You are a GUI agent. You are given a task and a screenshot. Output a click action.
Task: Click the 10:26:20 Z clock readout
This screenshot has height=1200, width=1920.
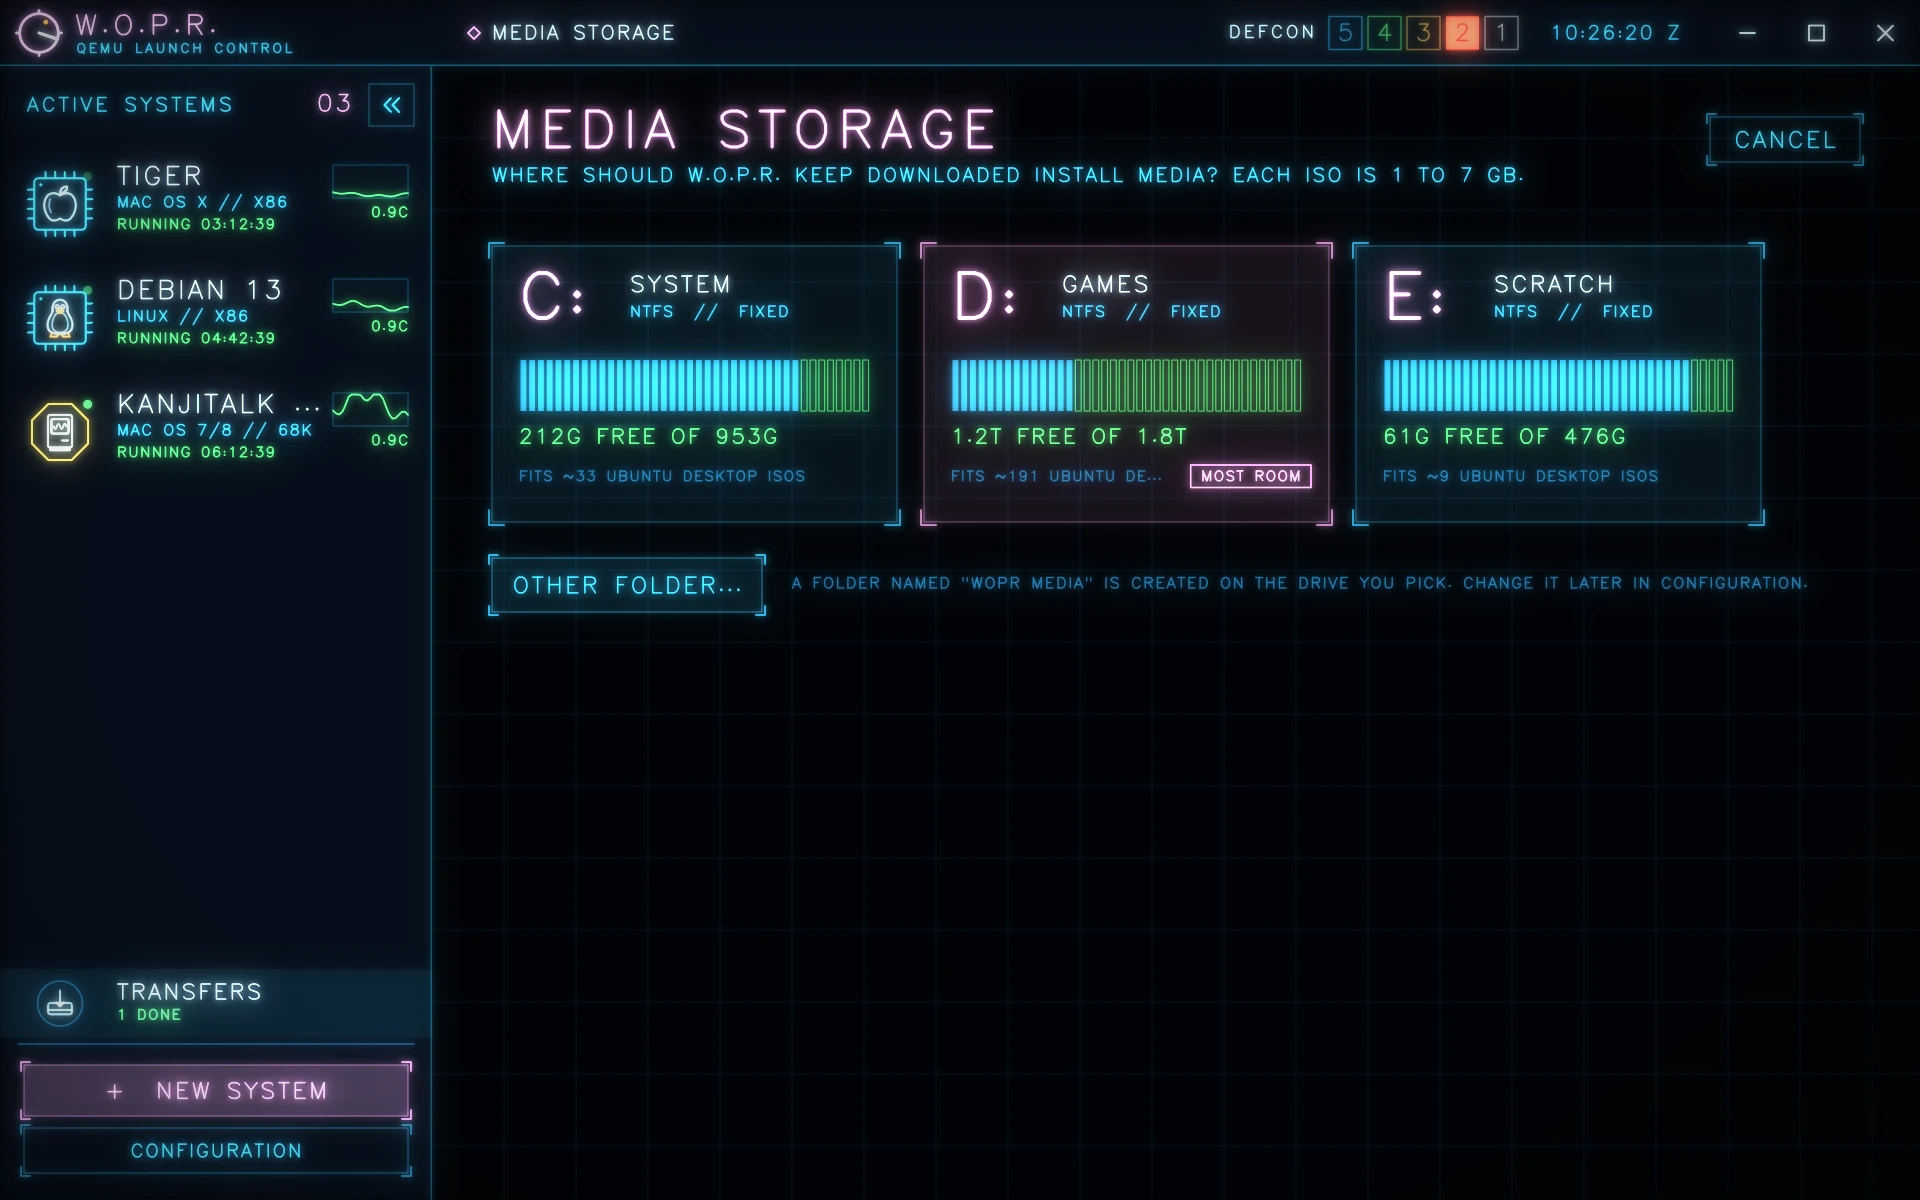pos(1615,33)
